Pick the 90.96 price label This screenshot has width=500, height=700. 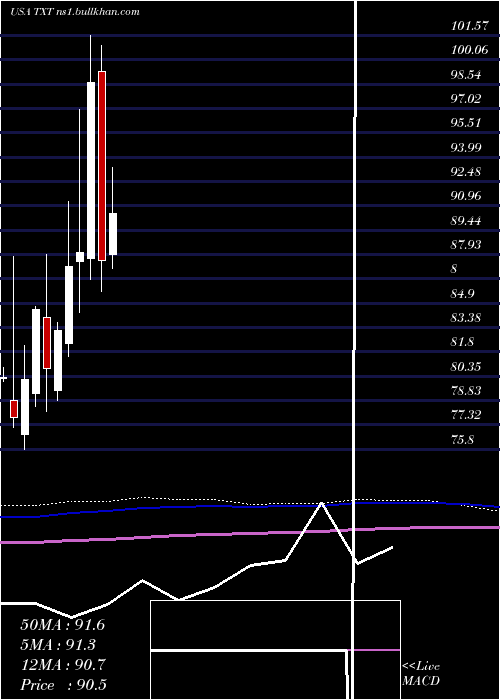click(x=466, y=196)
